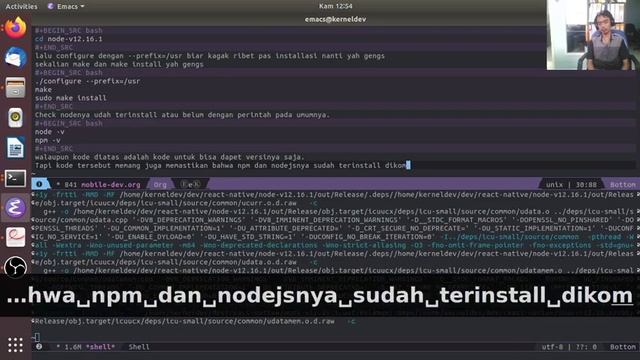
Task: Click the Org major mode label
Action: point(160,184)
